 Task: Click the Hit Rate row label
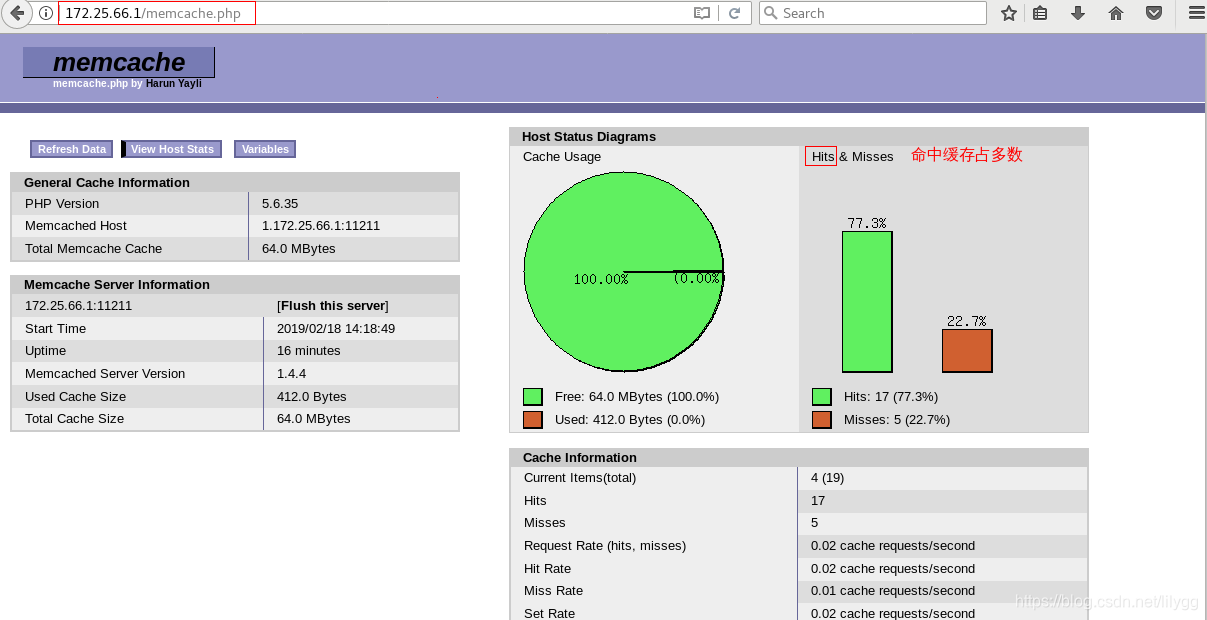coord(547,569)
